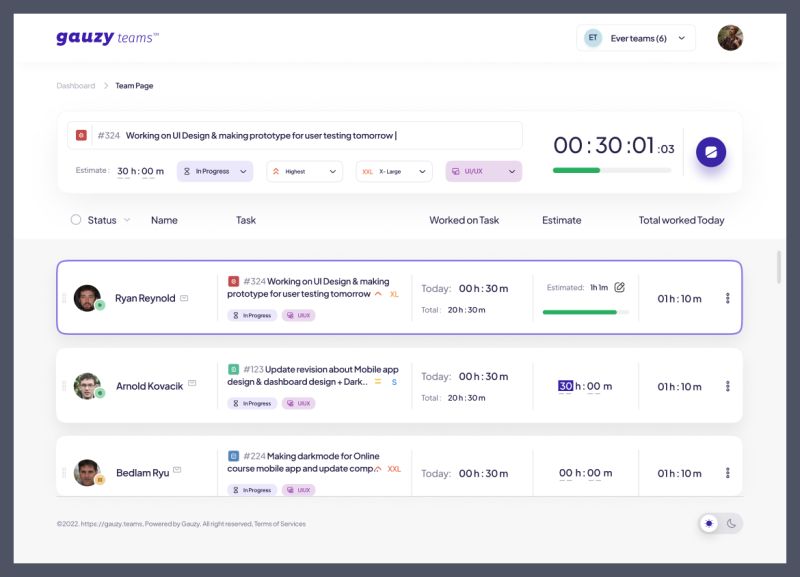This screenshot has width=800, height=577.
Task: Open the In Progress status dropdown
Action: pos(216,171)
